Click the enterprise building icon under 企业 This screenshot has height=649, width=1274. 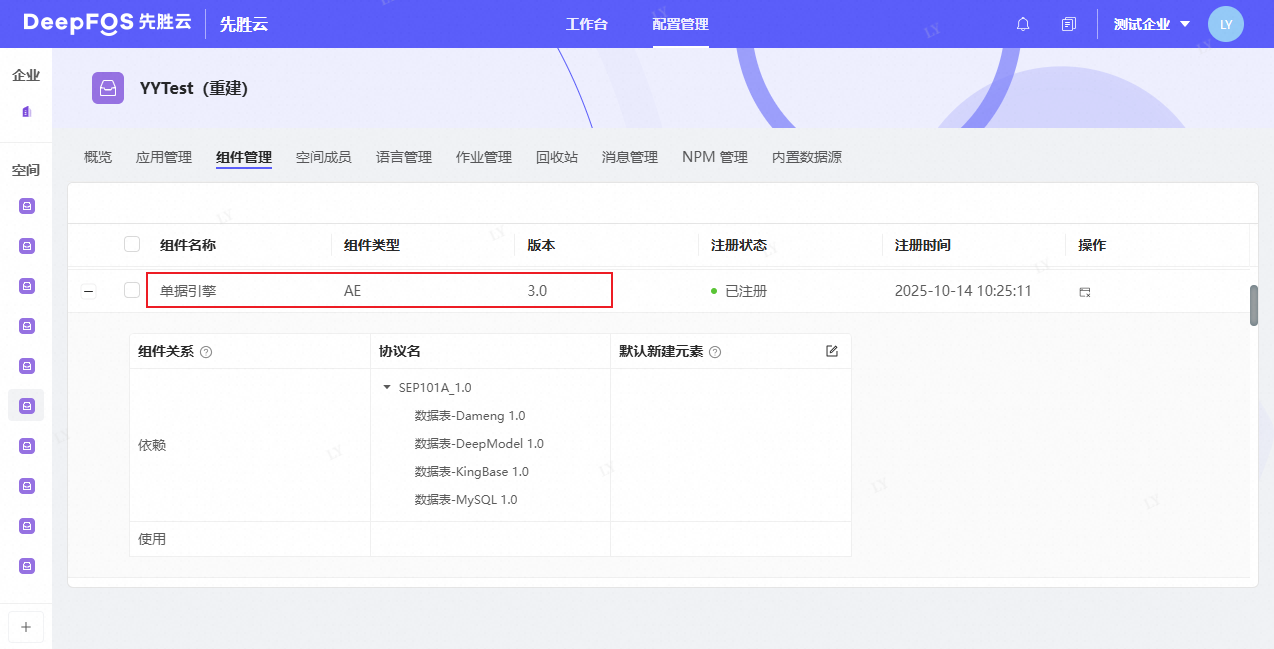(27, 111)
